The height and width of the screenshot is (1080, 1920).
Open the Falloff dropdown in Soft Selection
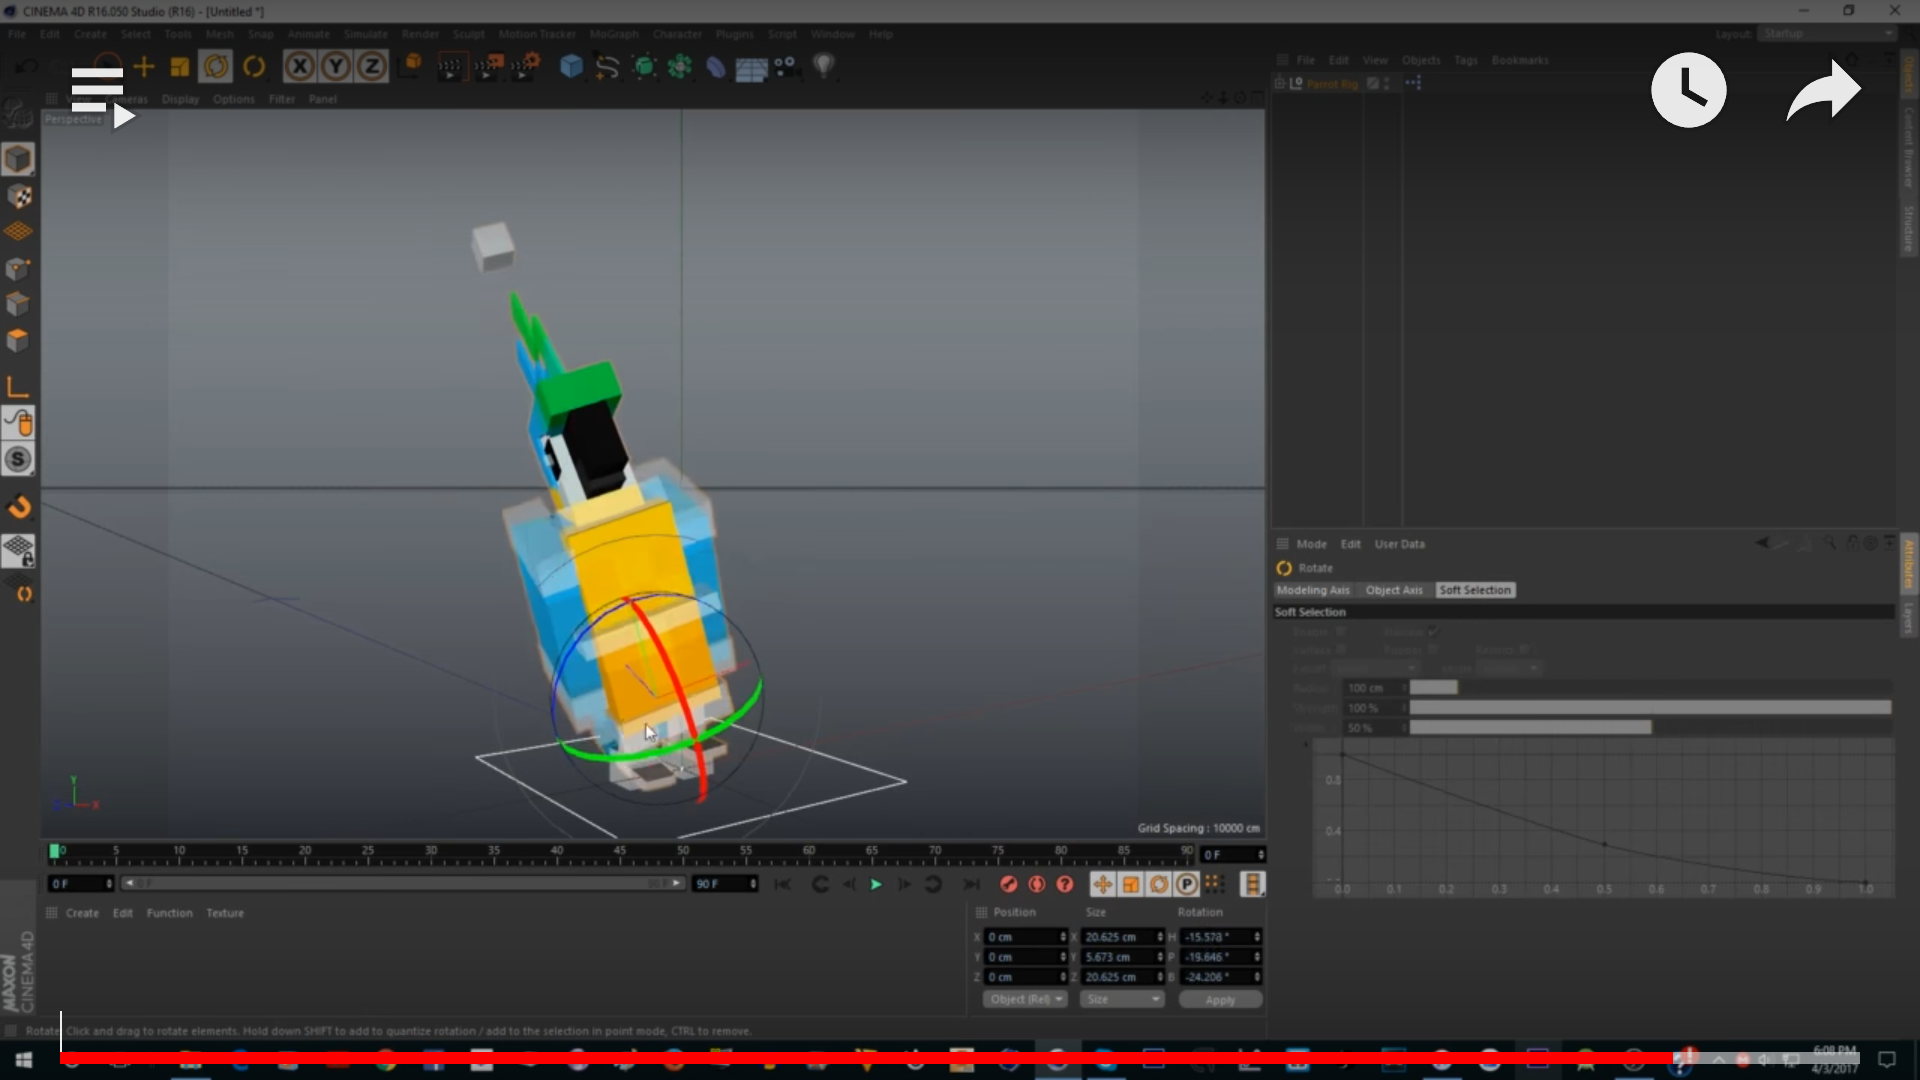[x=1375, y=668]
